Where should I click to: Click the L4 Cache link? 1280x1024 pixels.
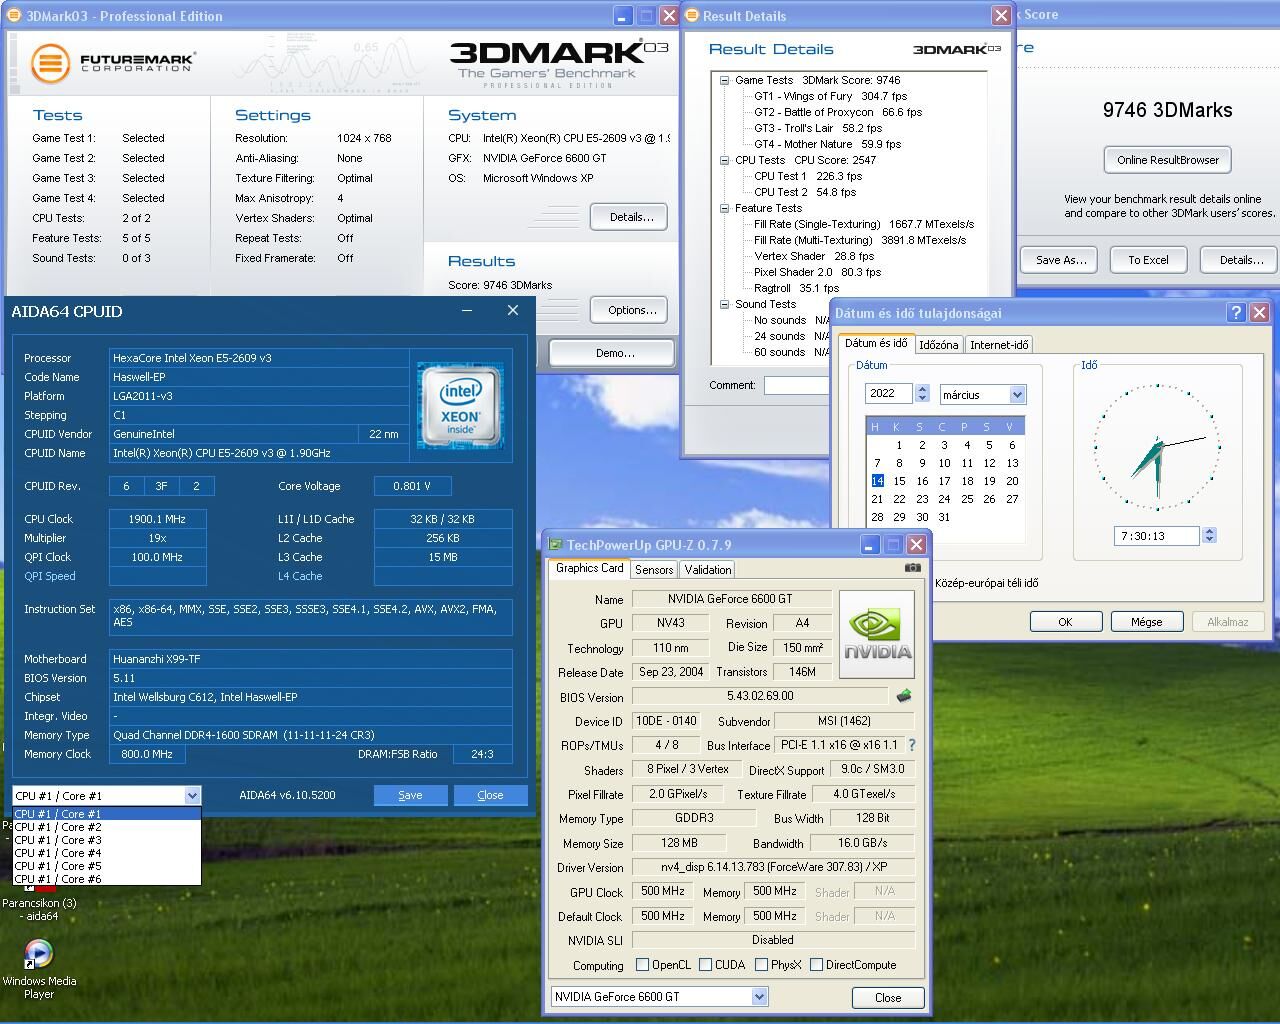point(300,576)
